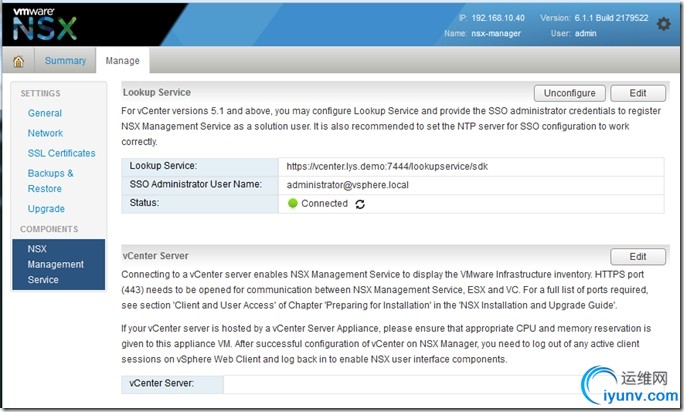Image resolution: width=684 pixels, height=412 pixels.
Task: Click the SSO administrator username value
Action: pyautogui.click(x=348, y=185)
